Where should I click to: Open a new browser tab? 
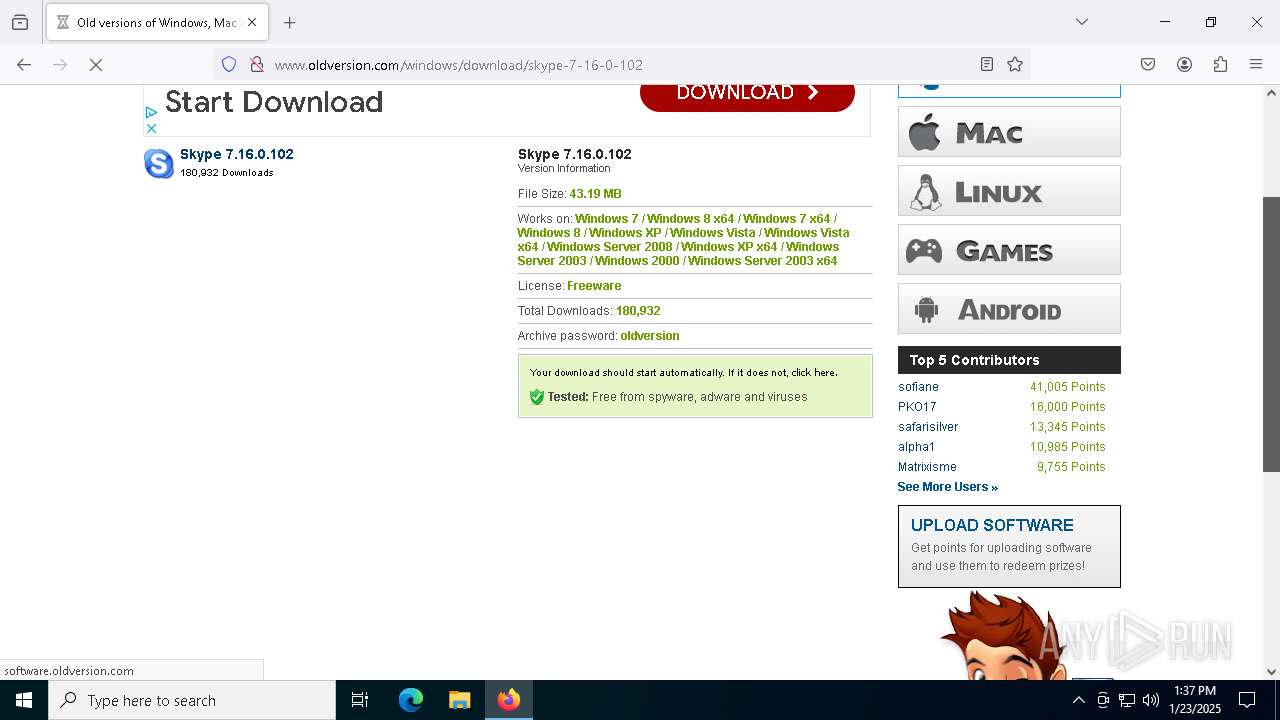click(290, 22)
